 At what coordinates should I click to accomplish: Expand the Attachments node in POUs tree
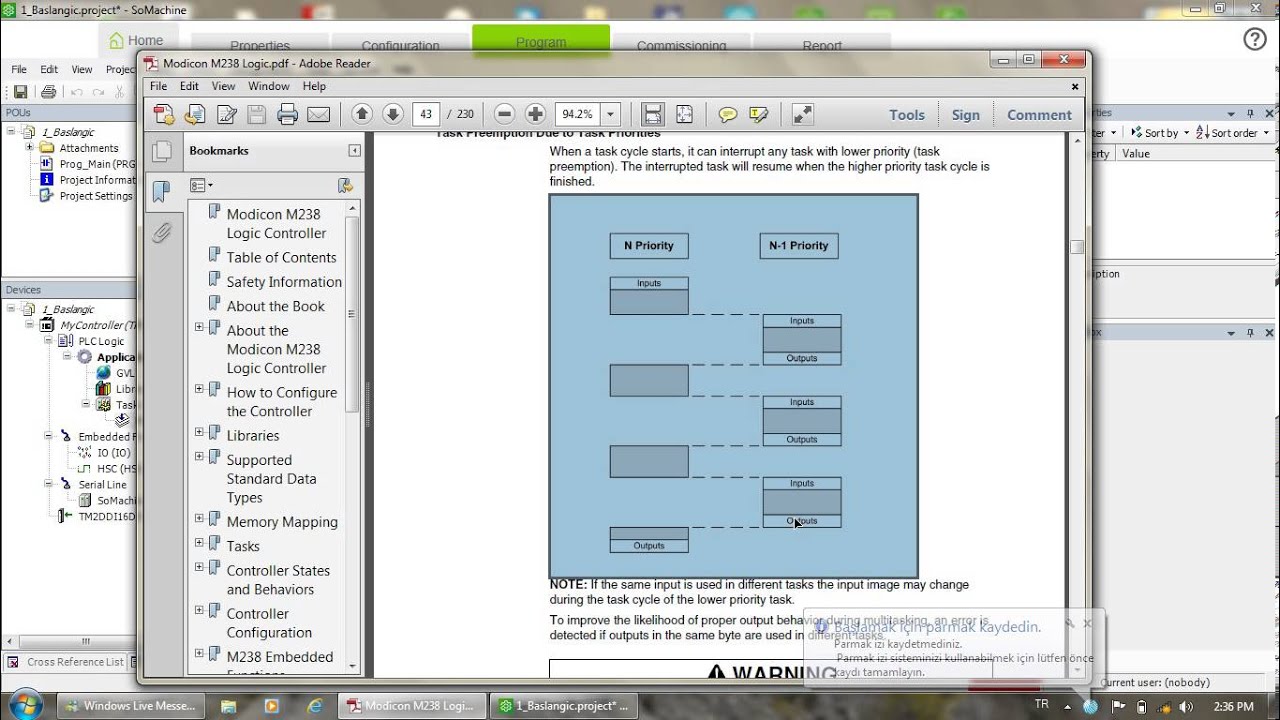pos(29,148)
